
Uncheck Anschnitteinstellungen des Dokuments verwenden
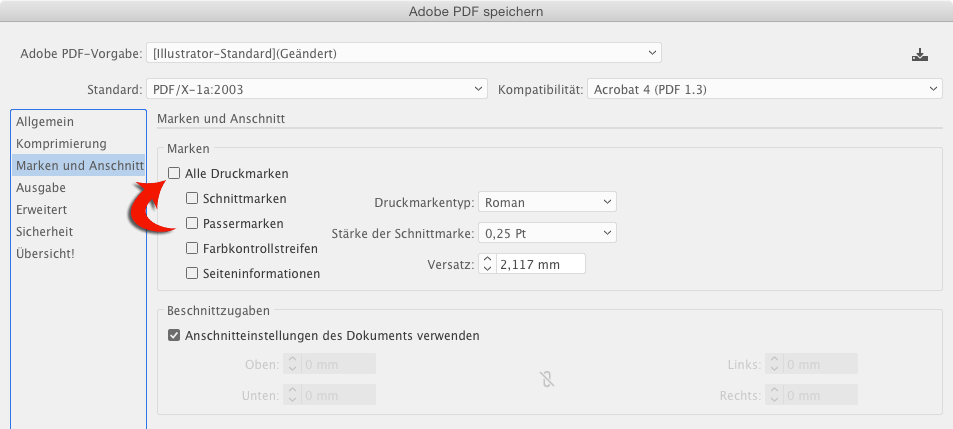click(174, 335)
